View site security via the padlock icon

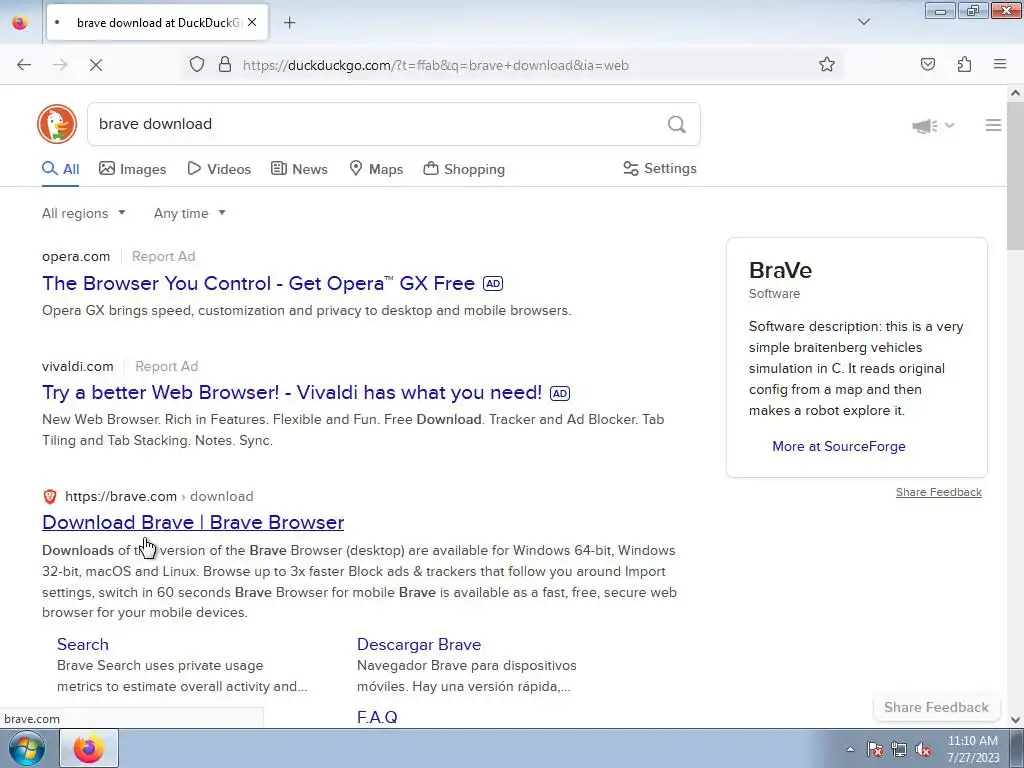coord(225,65)
